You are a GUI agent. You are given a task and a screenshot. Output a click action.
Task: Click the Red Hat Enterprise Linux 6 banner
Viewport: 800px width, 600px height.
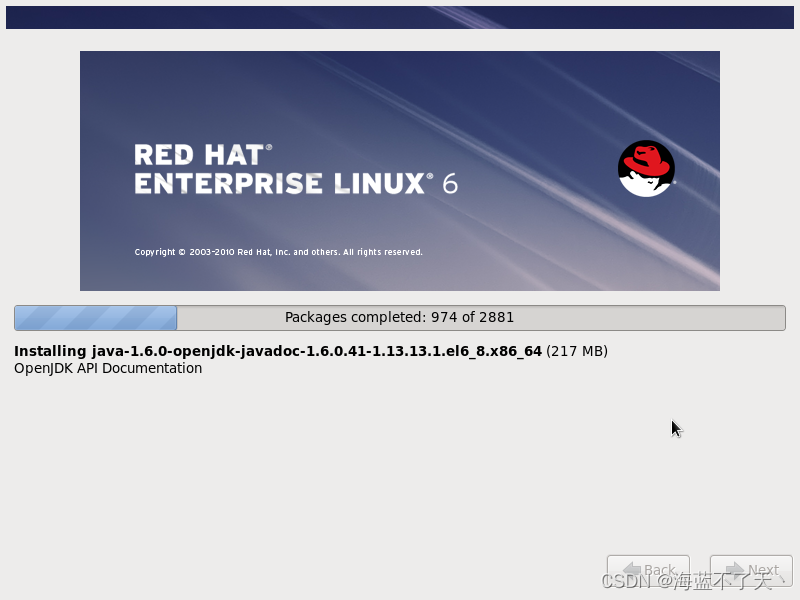[x=399, y=171]
